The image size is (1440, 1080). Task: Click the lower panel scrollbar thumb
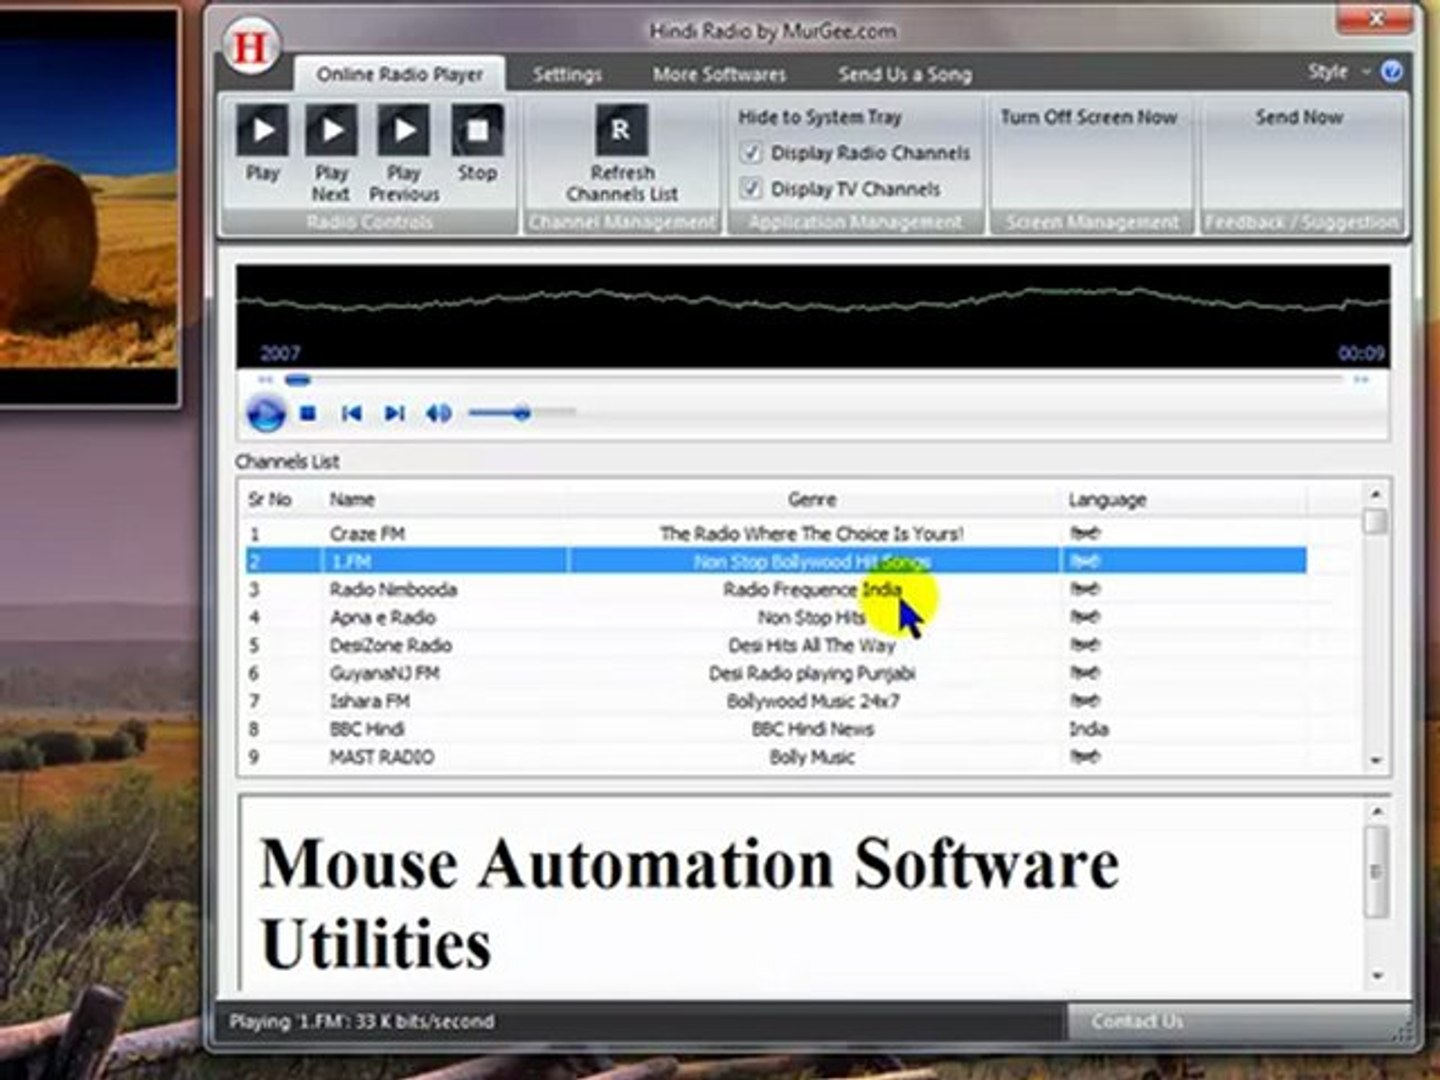(1377, 871)
